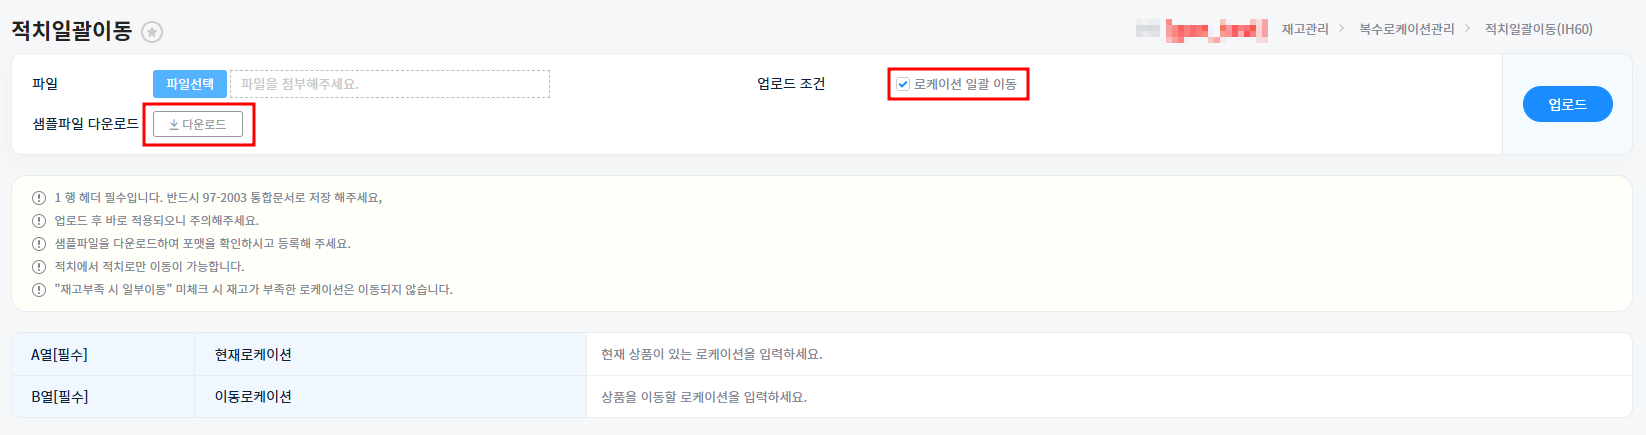
Task: Go to 복수로케이션관리 breadcrumb item
Action: [1406, 29]
